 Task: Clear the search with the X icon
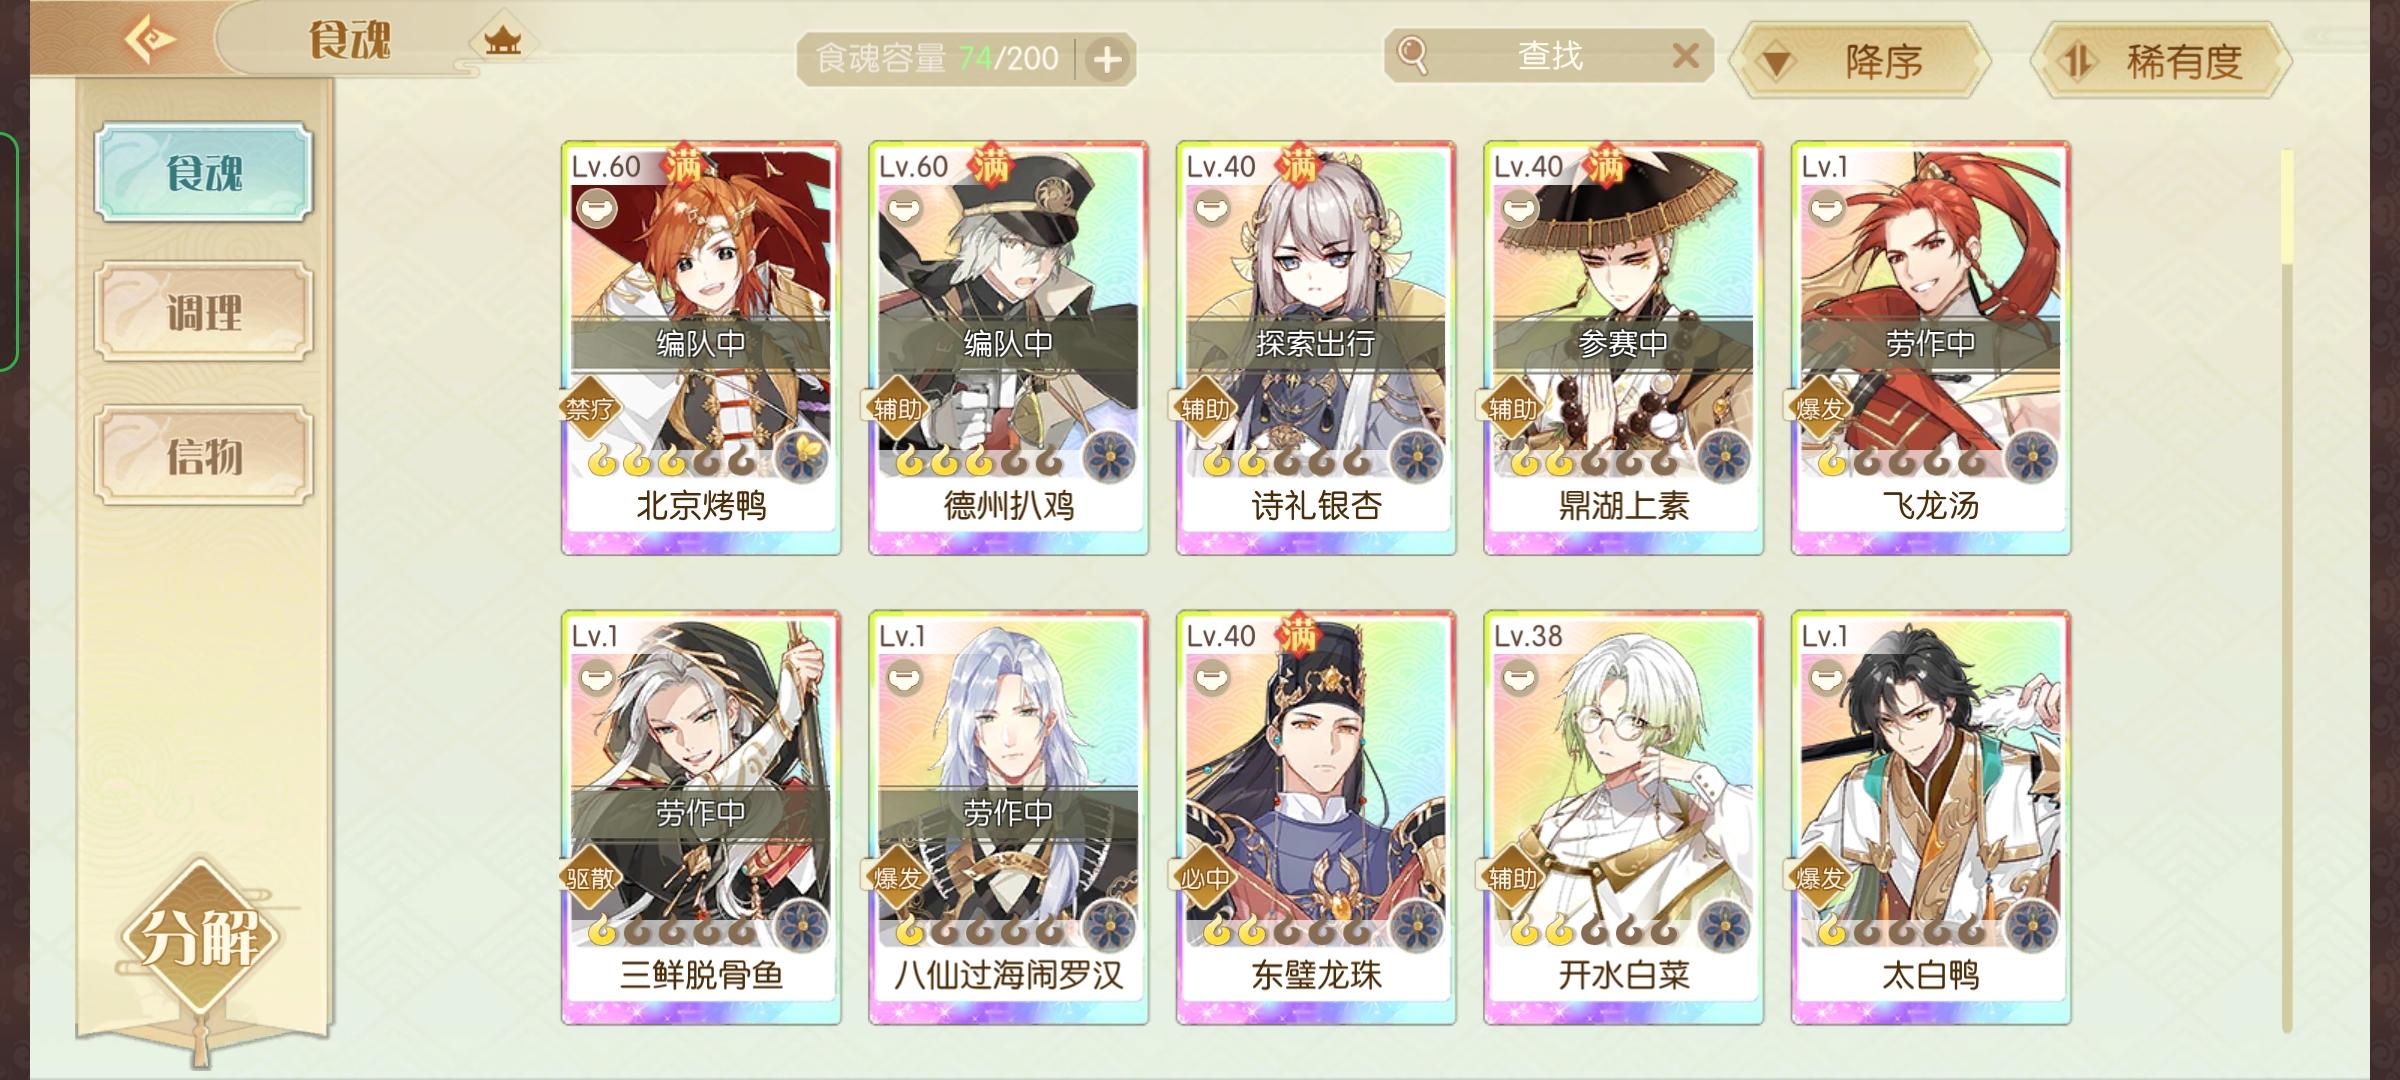pos(1685,56)
